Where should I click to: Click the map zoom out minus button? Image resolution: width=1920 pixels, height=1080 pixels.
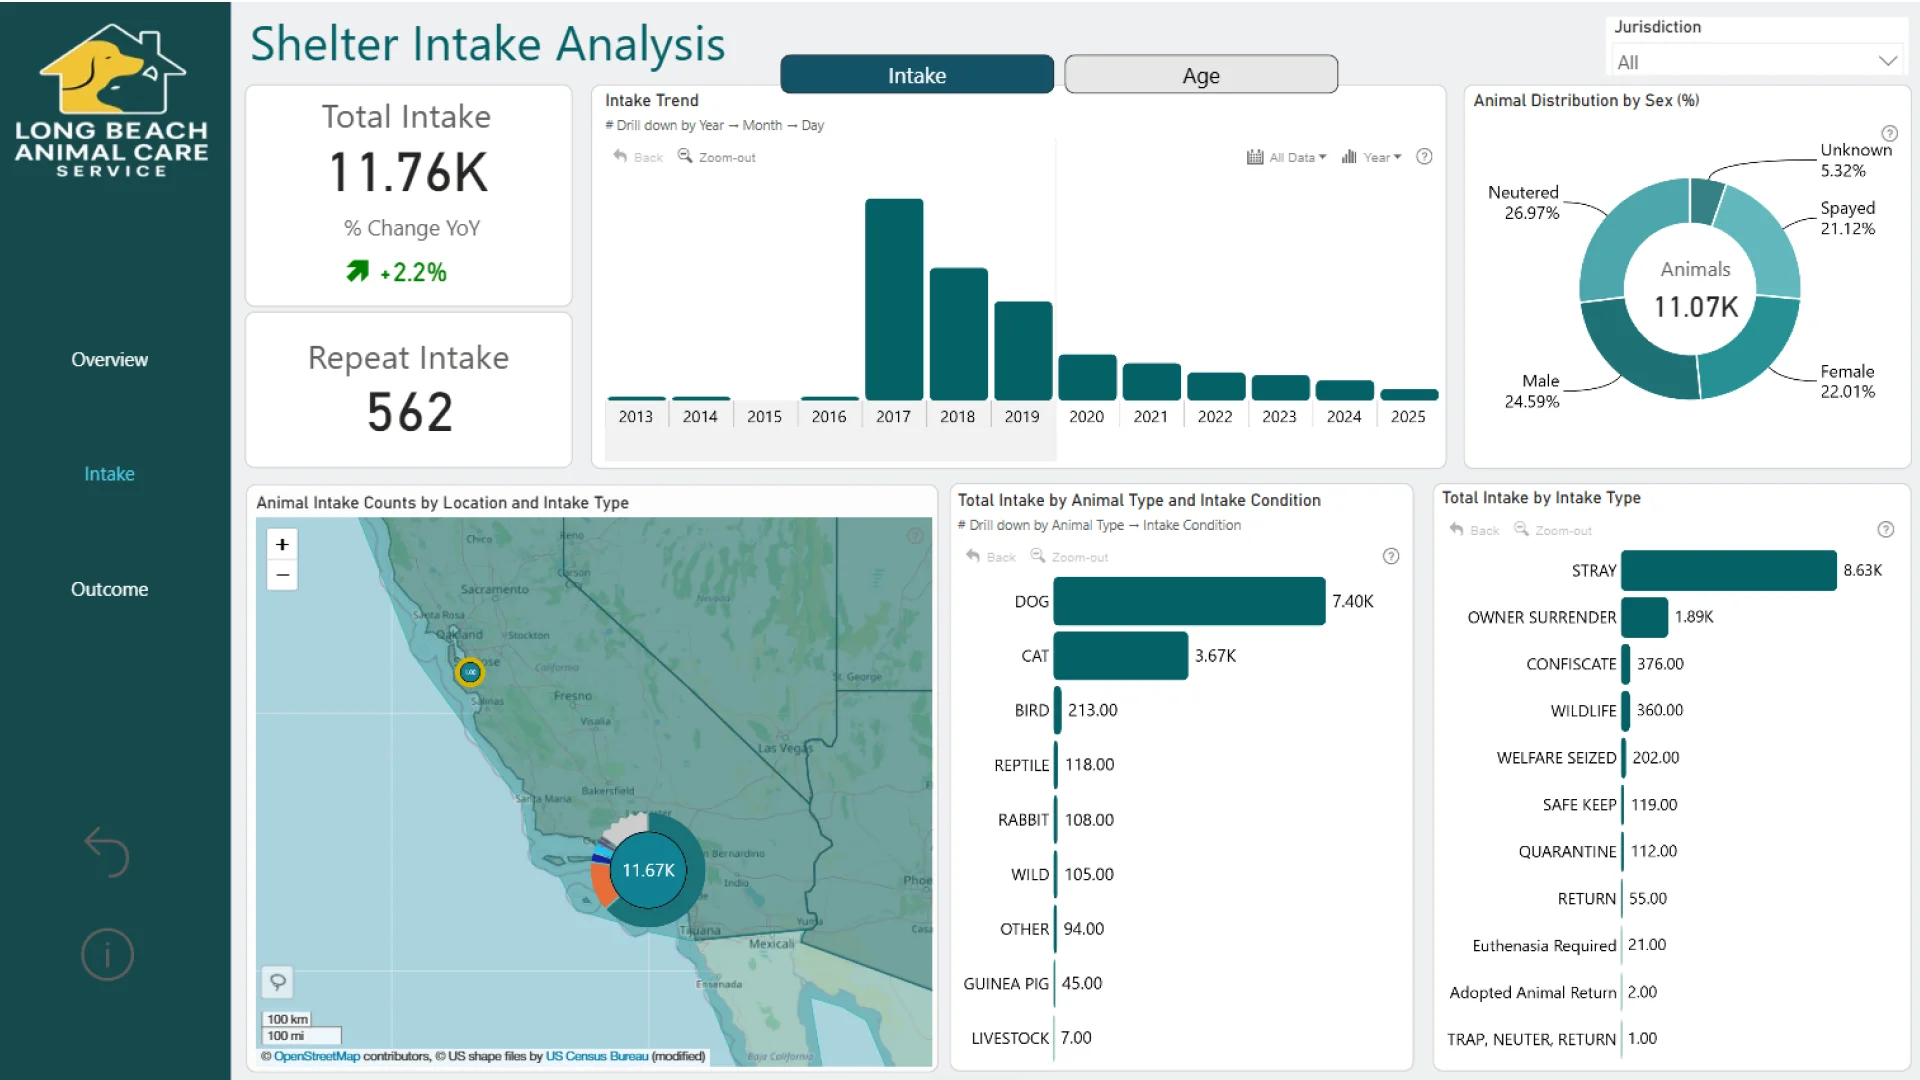(282, 575)
